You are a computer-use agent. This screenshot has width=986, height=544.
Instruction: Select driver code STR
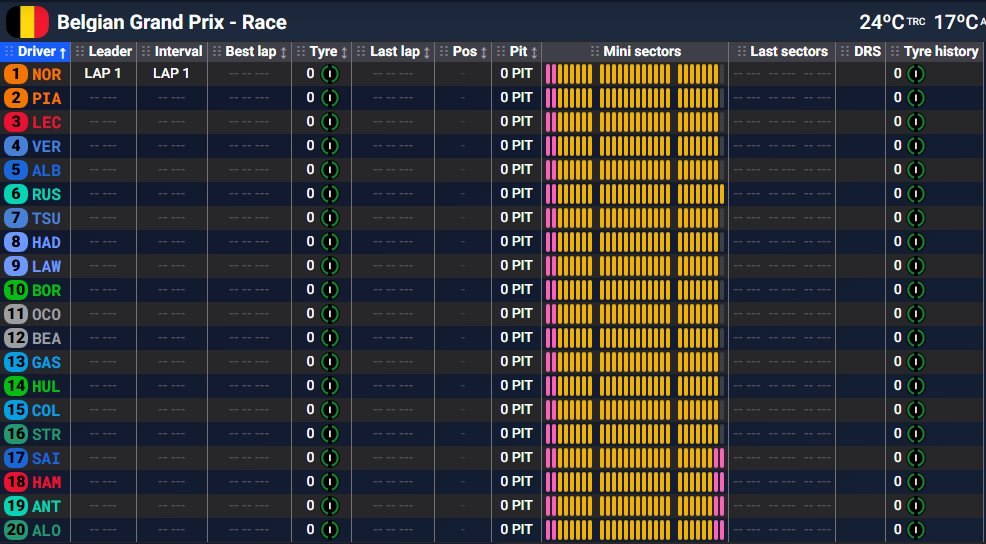click(47, 434)
